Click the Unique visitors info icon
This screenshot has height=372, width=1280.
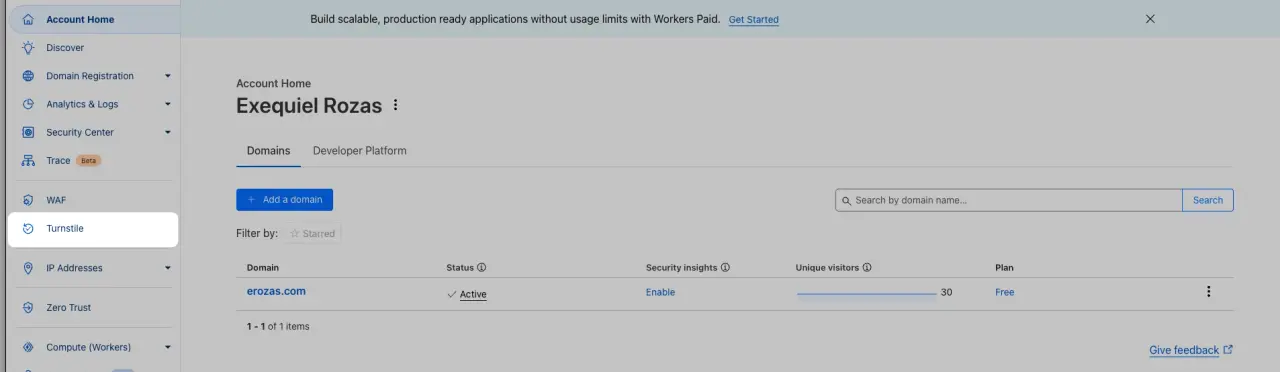867,268
